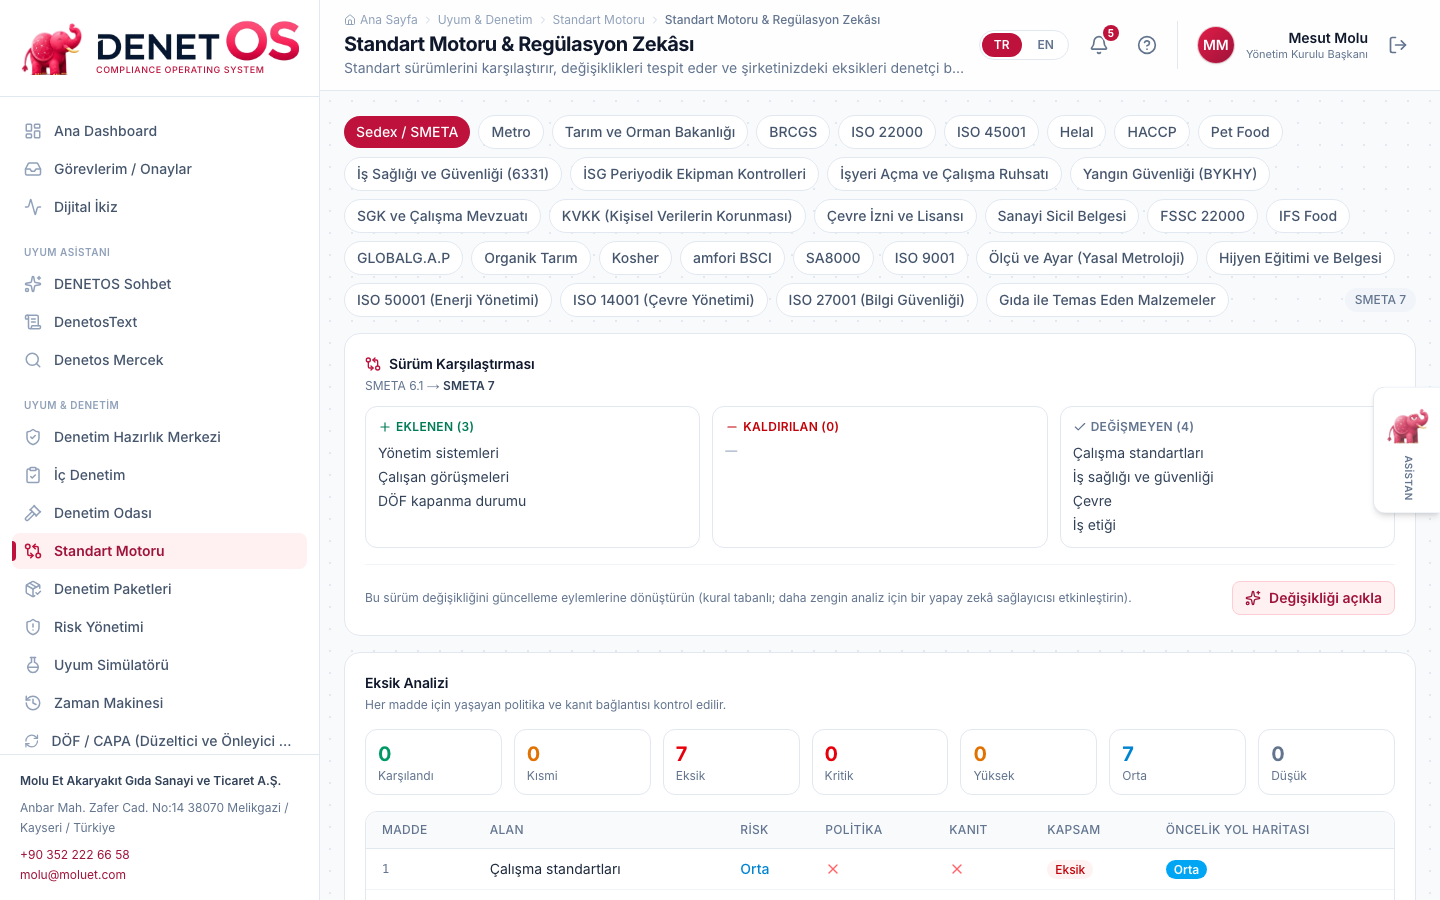
Task: Select the ISO 22000 standard chip
Action: pos(887,132)
